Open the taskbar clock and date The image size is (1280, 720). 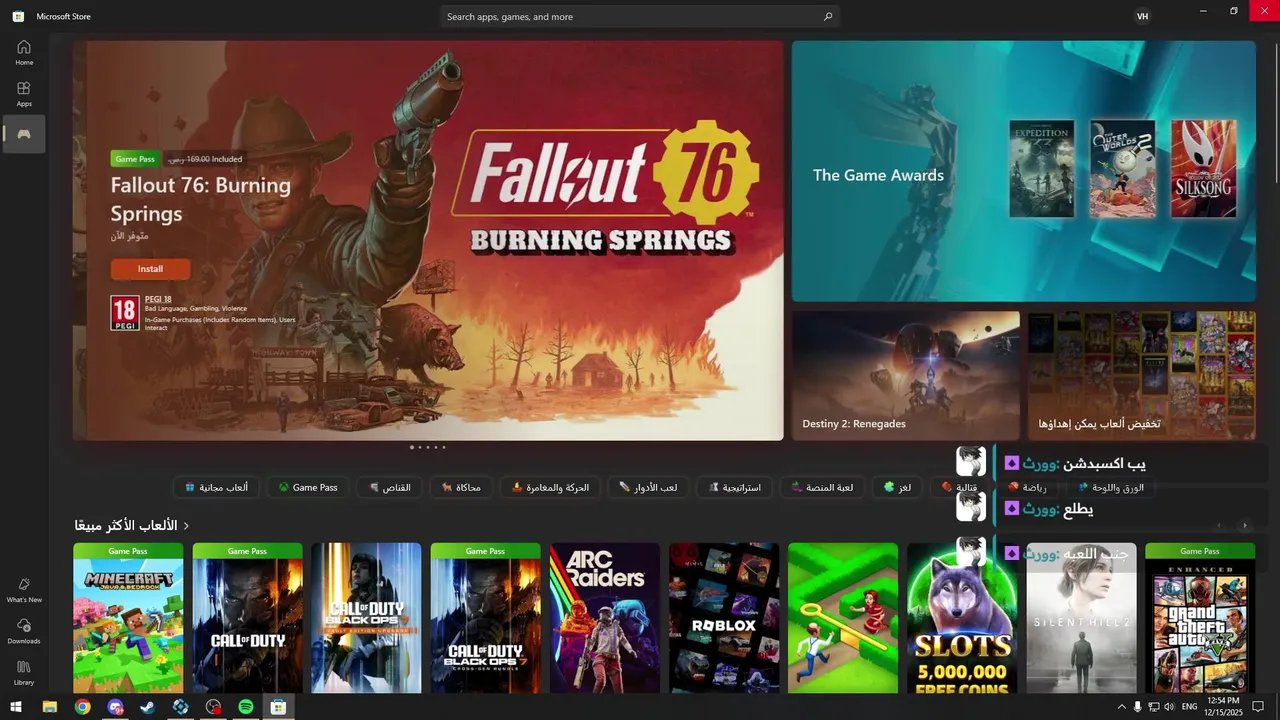click(1223, 707)
